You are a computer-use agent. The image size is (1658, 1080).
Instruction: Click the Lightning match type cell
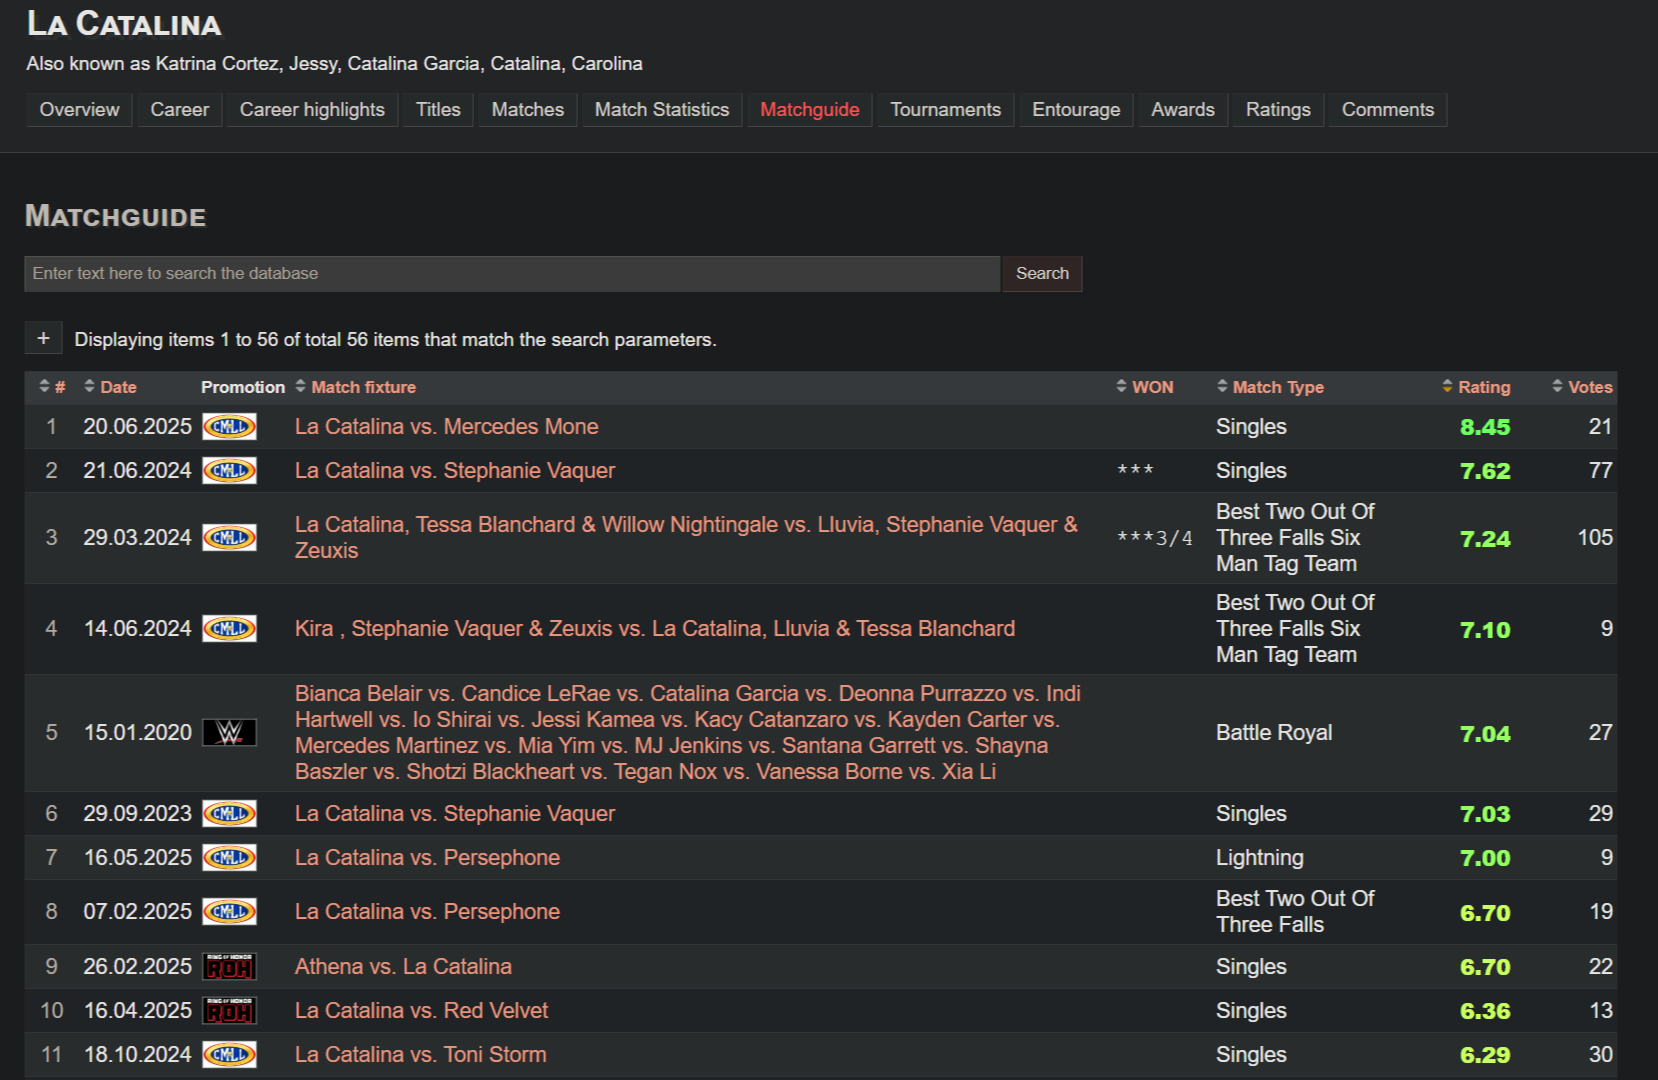click(x=1260, y=858)
